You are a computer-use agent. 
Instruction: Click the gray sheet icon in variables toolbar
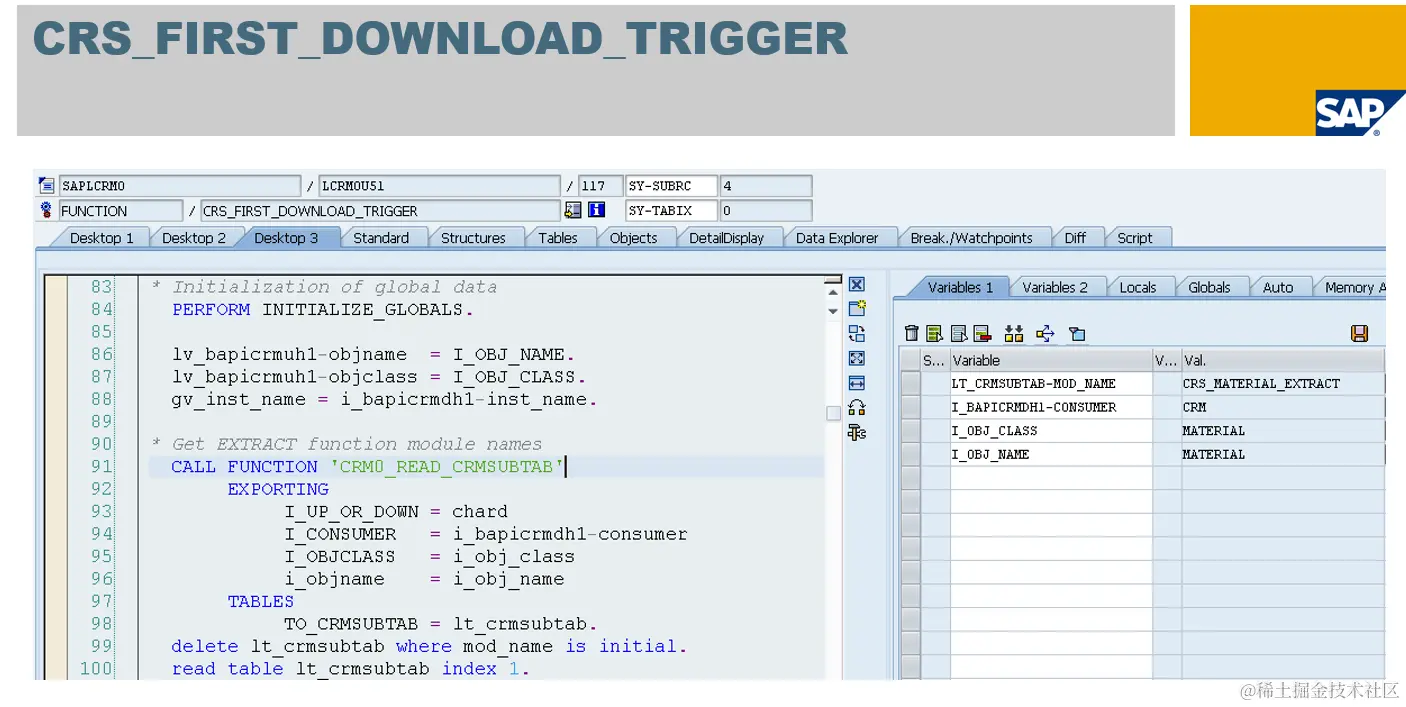click(958, 334)
